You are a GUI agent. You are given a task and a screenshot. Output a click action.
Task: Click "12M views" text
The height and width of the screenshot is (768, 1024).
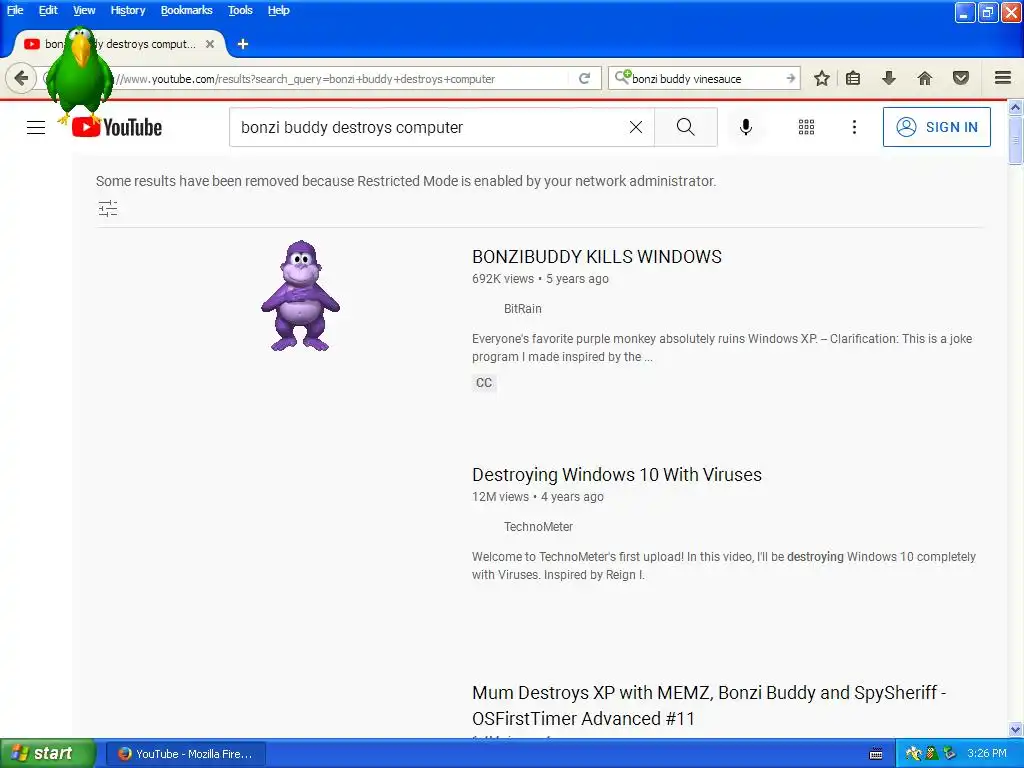[500, 497]
